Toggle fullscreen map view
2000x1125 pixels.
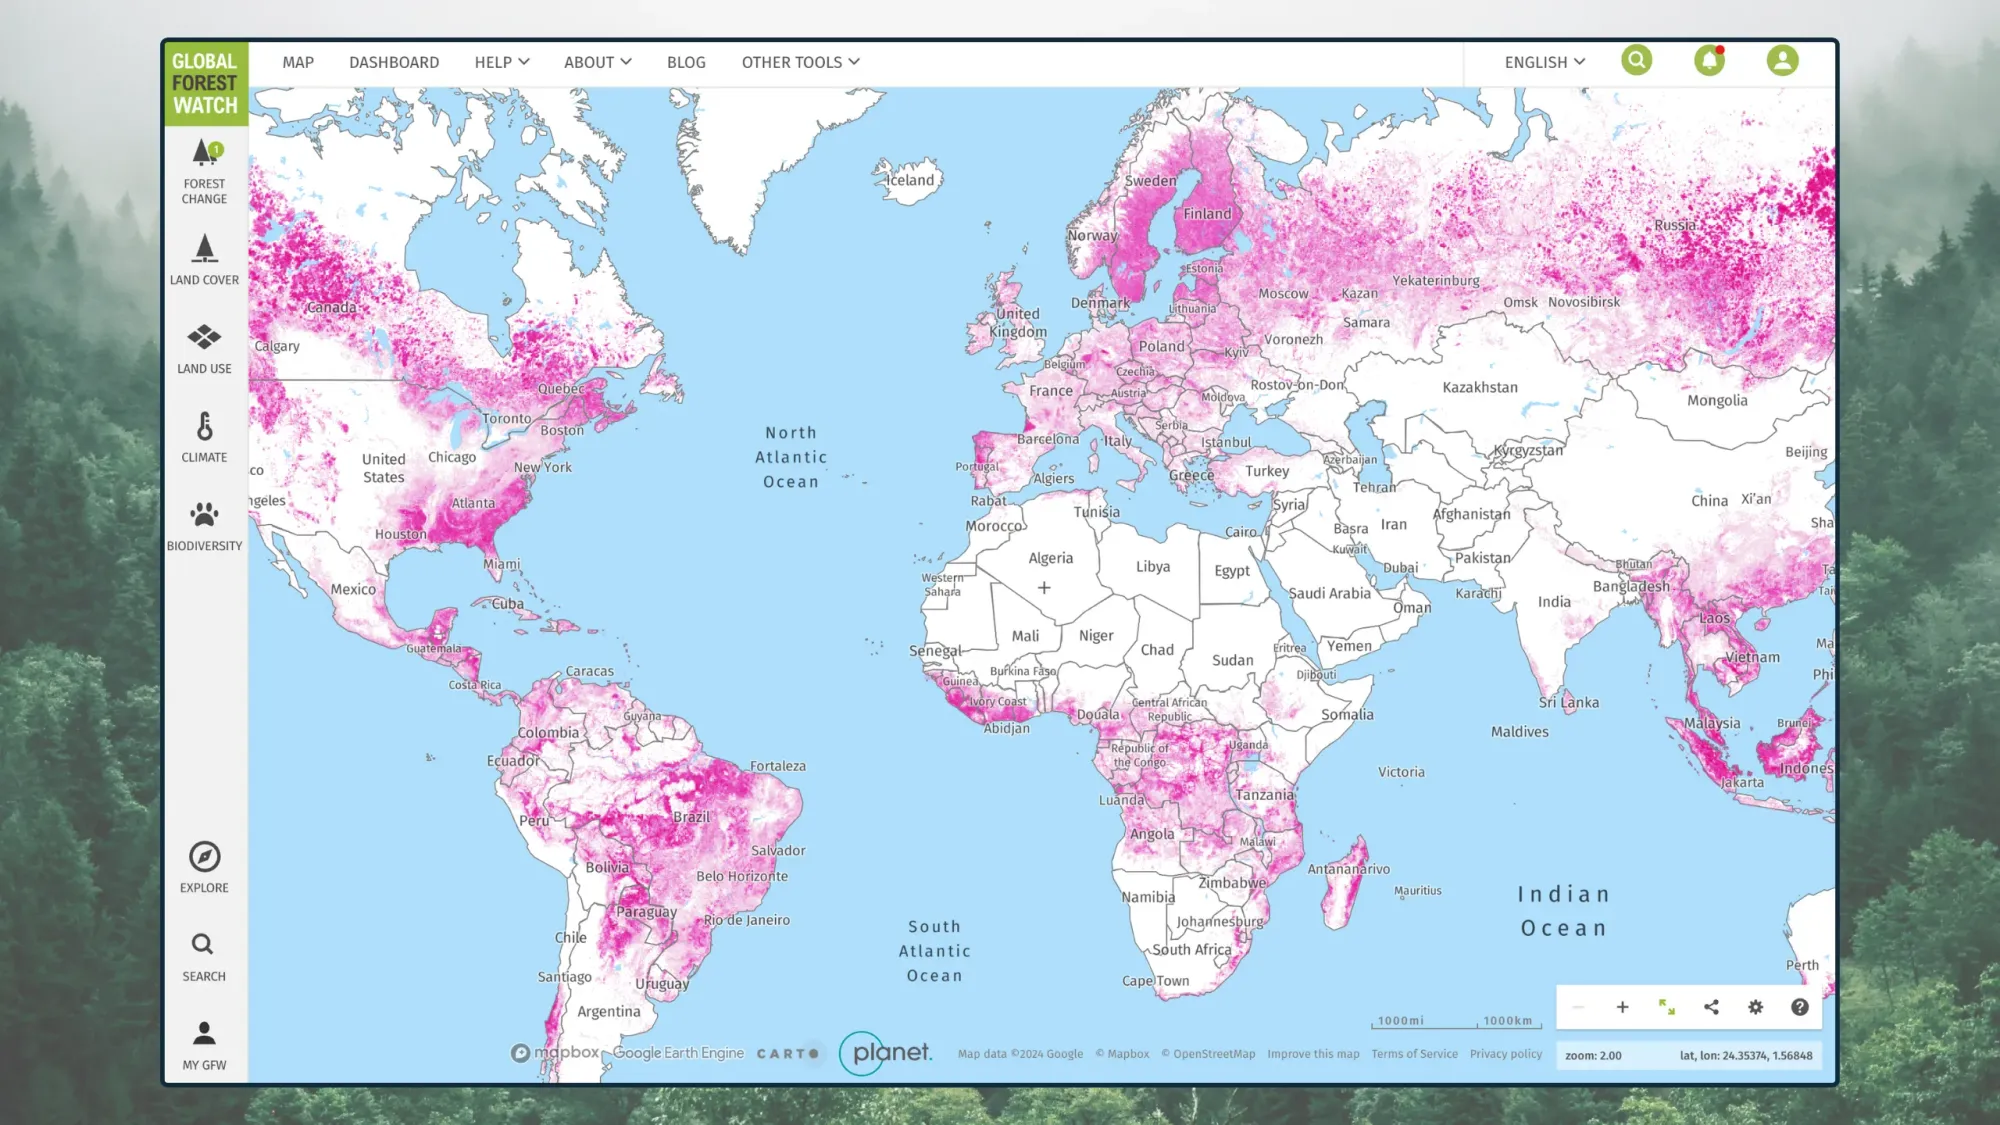1666,1007
